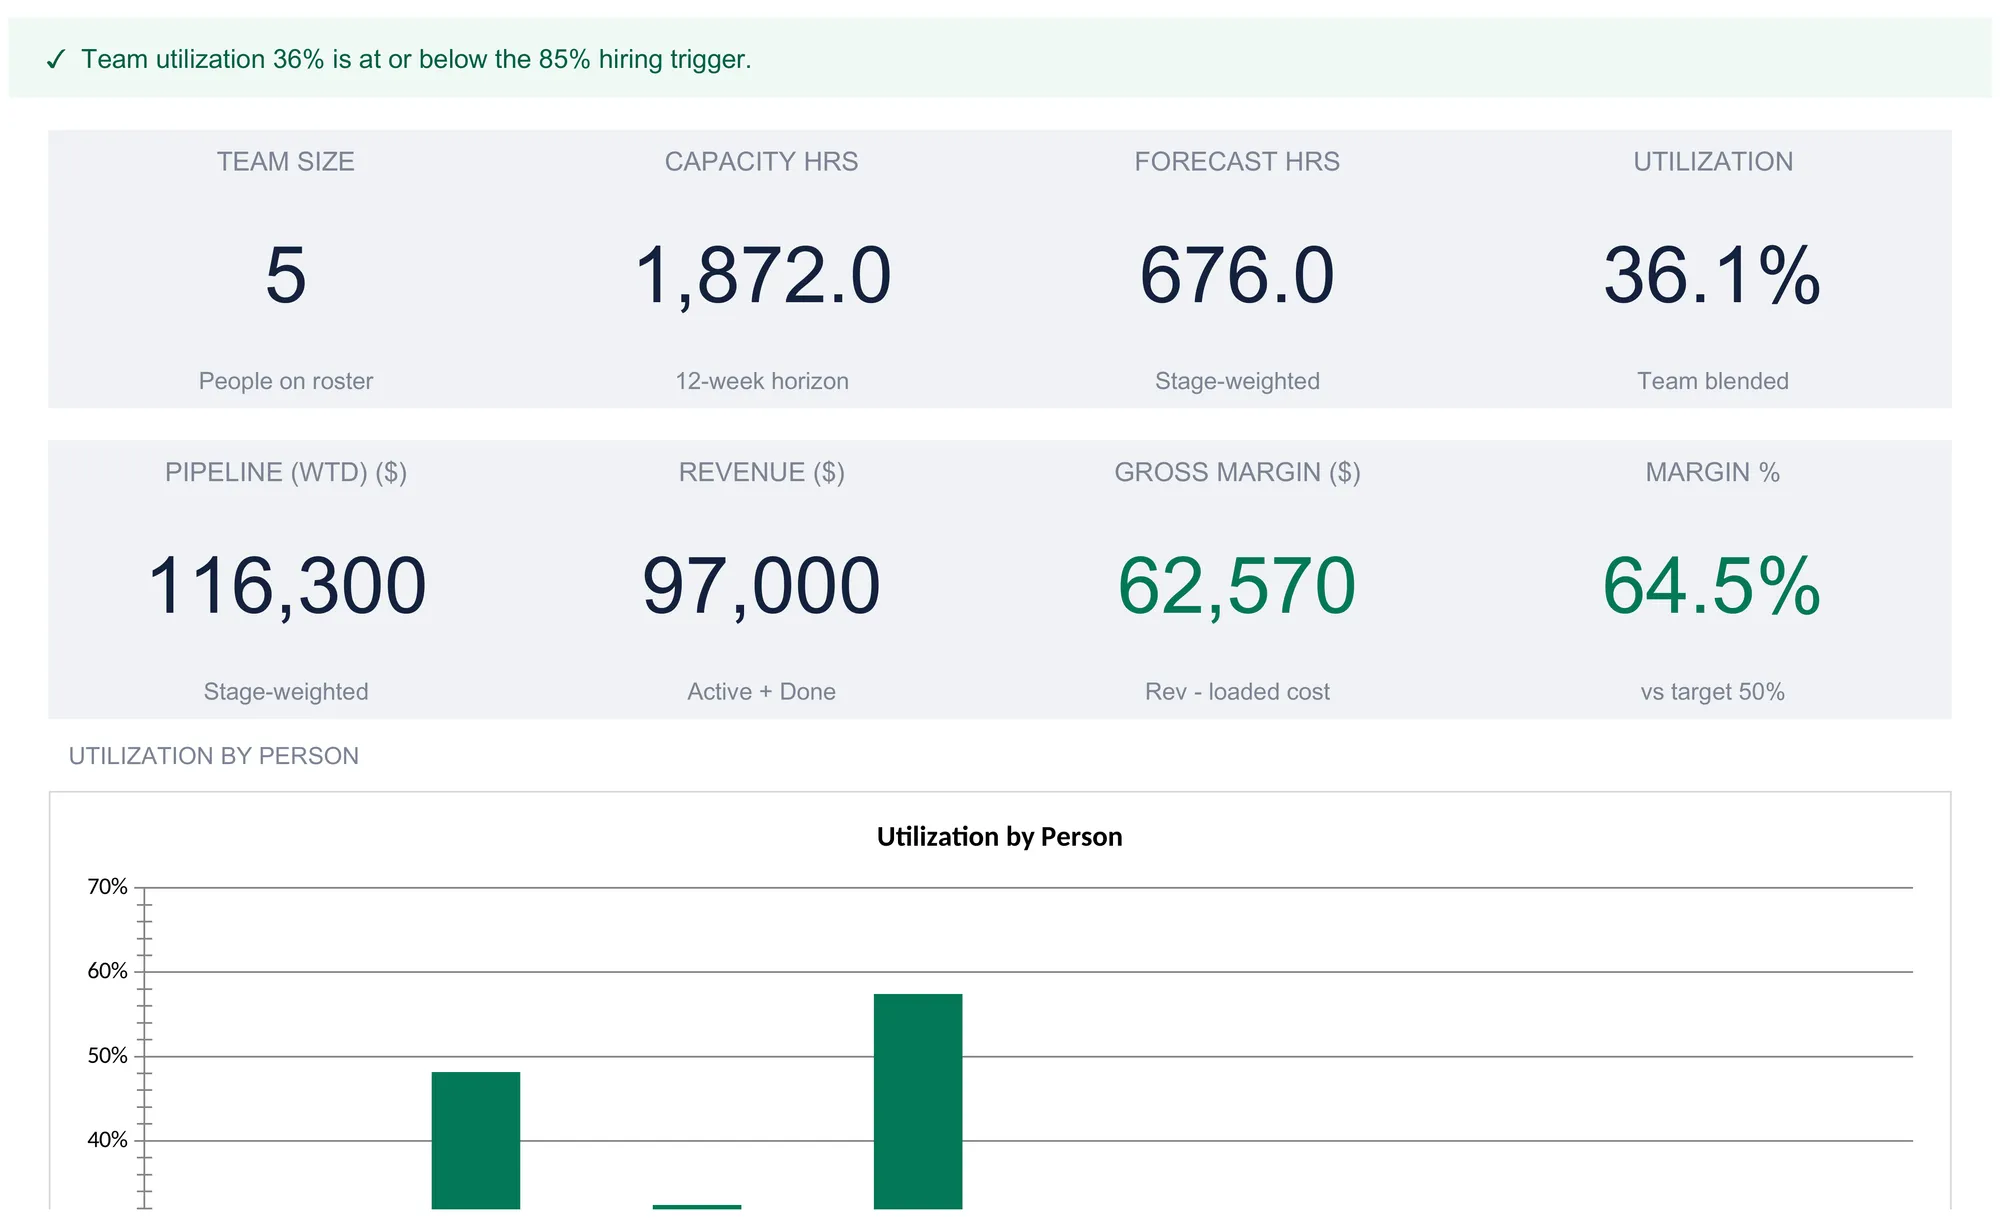Image resolution: width=2000 pixels, height=1218 pixels.
Task: Click the 'Team blended' caption
Action: (x=1713, y=381)
